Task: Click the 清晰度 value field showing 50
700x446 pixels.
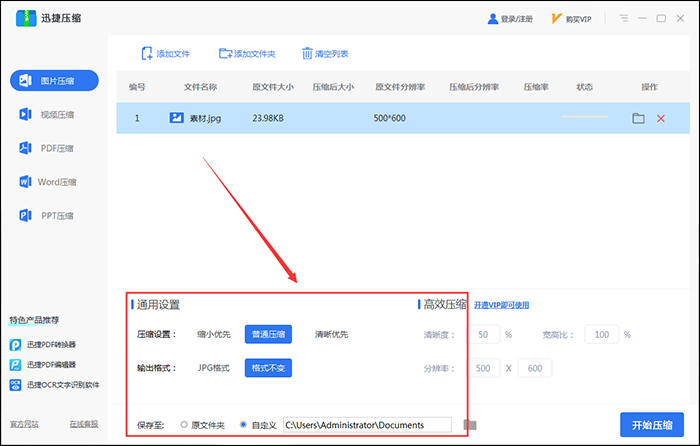Action: [x=483, y=334]
